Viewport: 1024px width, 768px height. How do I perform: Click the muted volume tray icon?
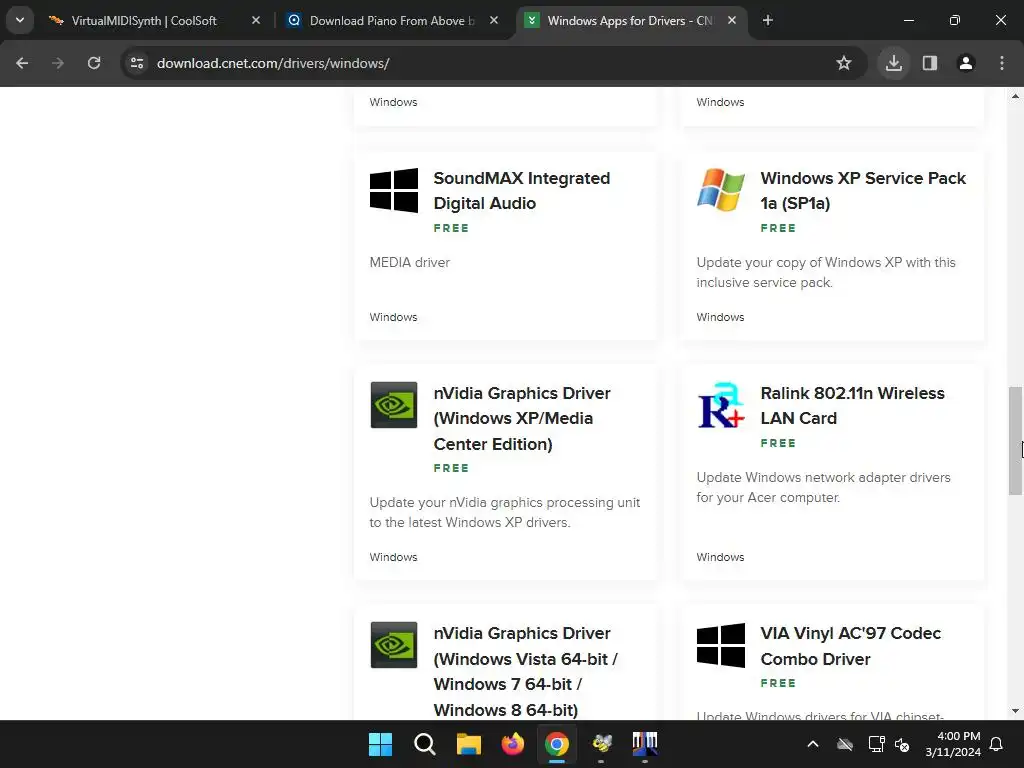point(903,744)
